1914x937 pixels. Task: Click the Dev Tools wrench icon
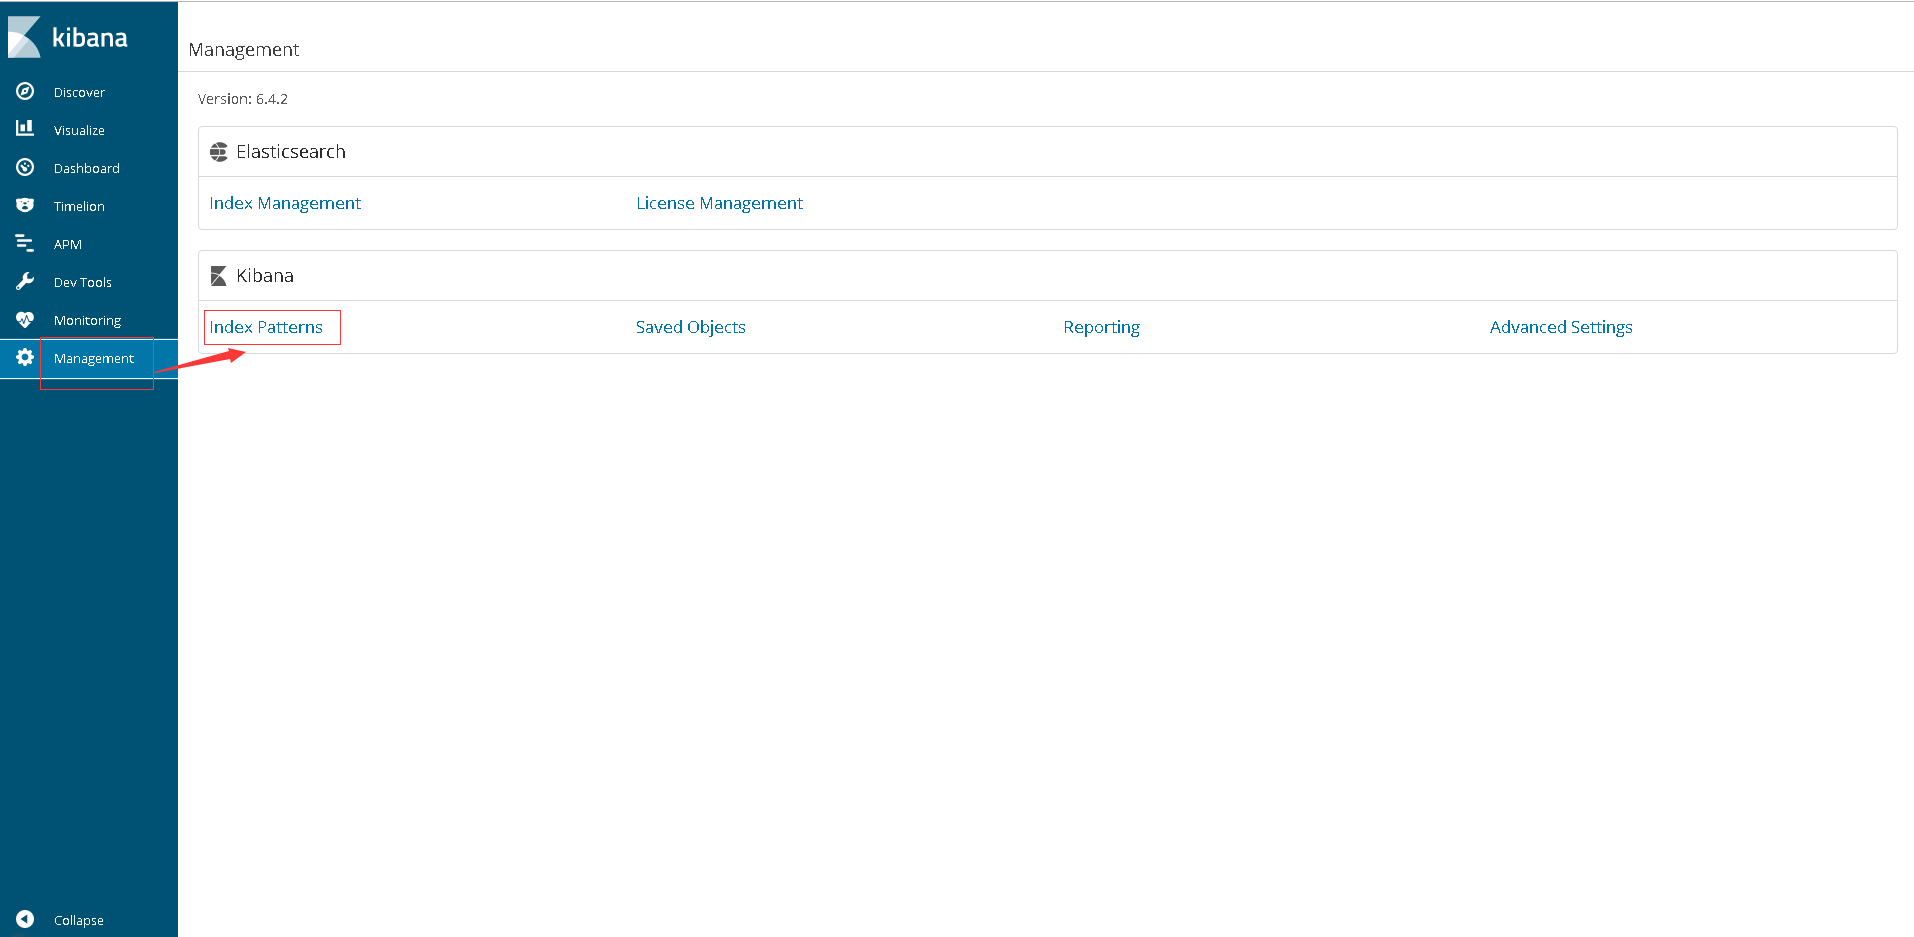point(25,281)
